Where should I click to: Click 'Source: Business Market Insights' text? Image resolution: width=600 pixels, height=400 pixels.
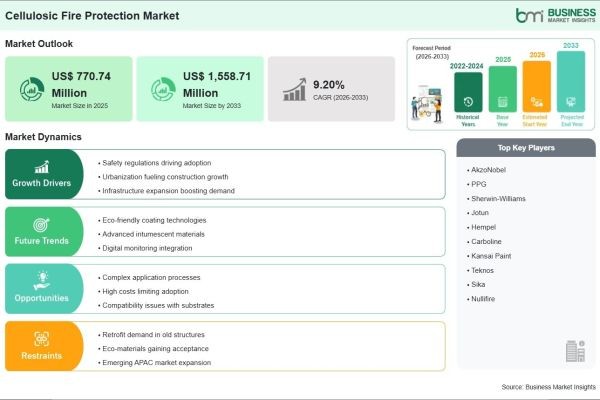548,387
